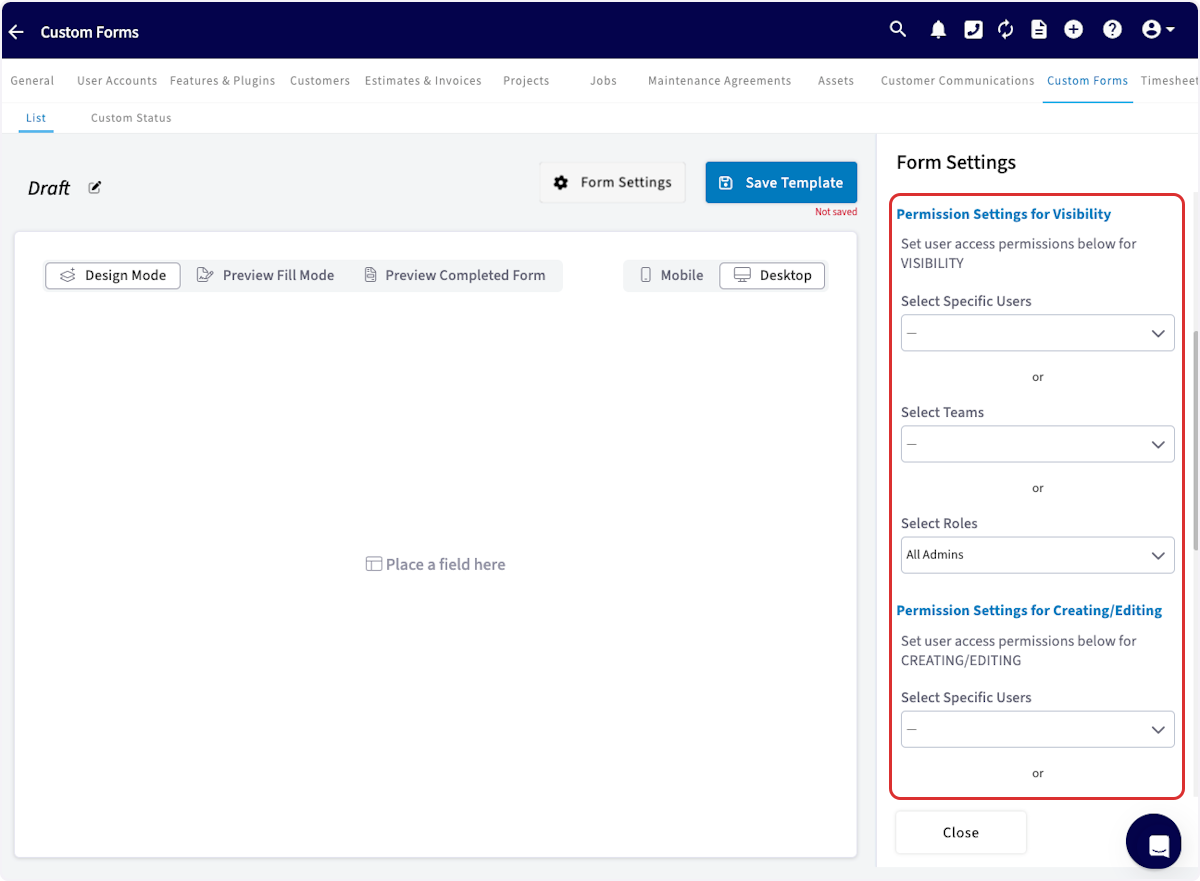Click the 'Place a field here' area
Viewport: 1200px width, 881px height.
436,564
